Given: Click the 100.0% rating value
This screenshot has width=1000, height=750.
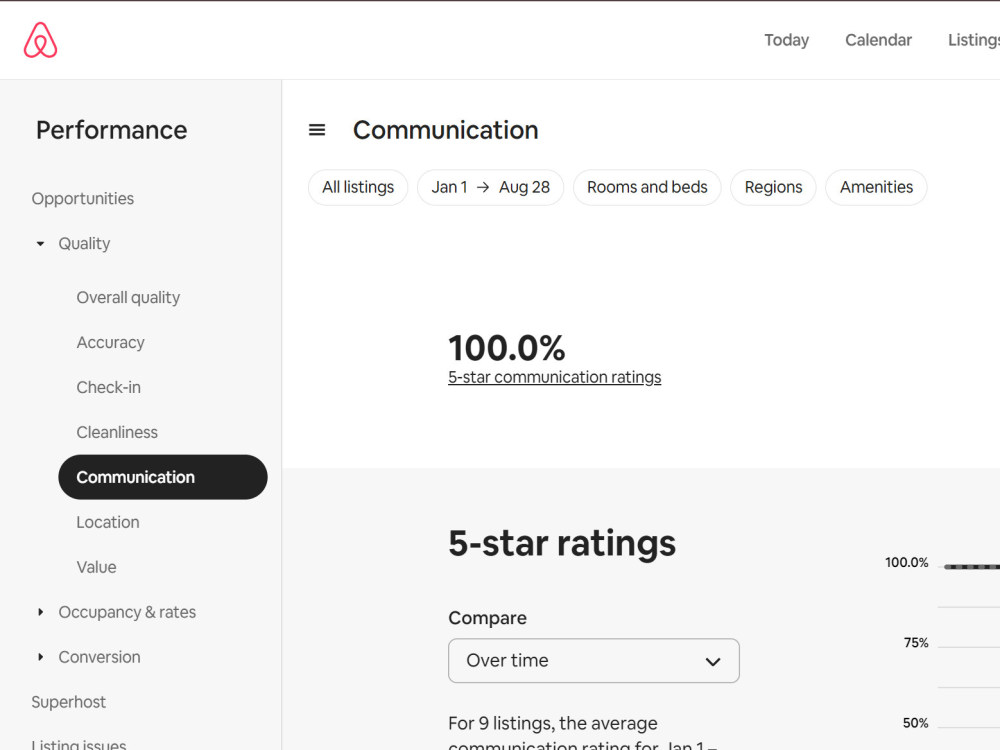Looking at the screenshot, I should tap(506, 348).
